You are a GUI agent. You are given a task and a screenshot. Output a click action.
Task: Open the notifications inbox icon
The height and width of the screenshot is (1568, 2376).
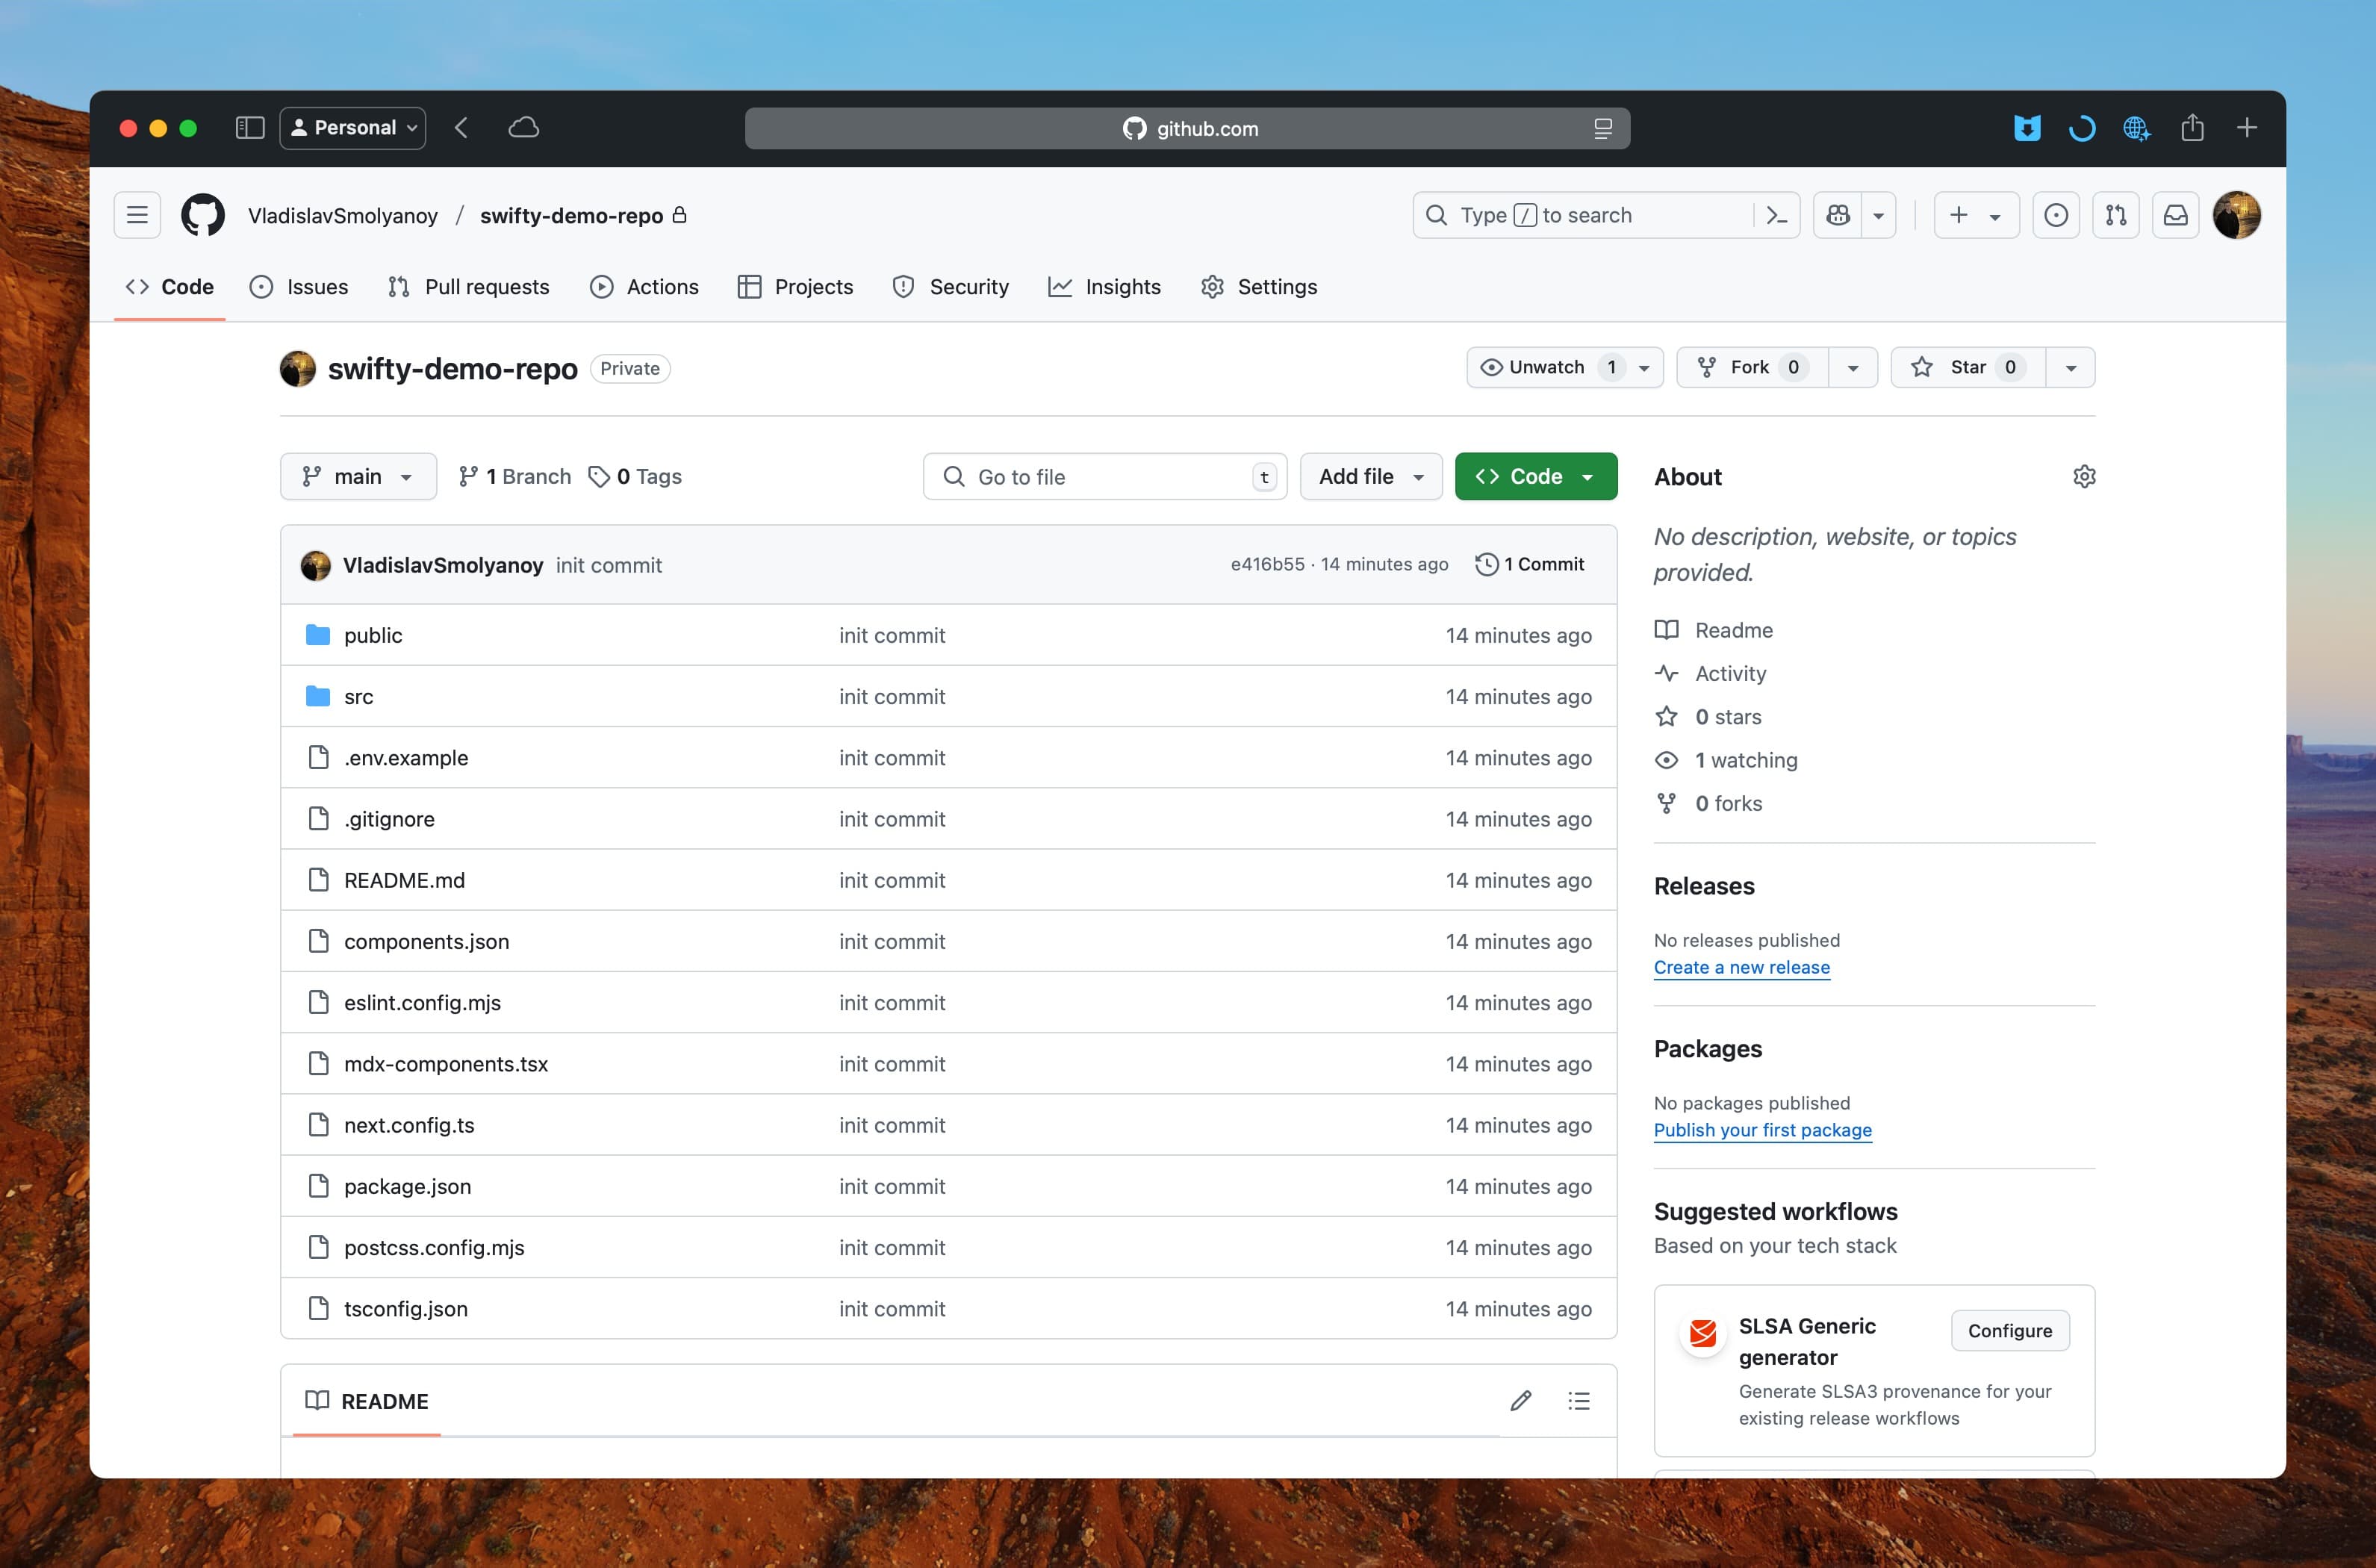pos(2176,215)
